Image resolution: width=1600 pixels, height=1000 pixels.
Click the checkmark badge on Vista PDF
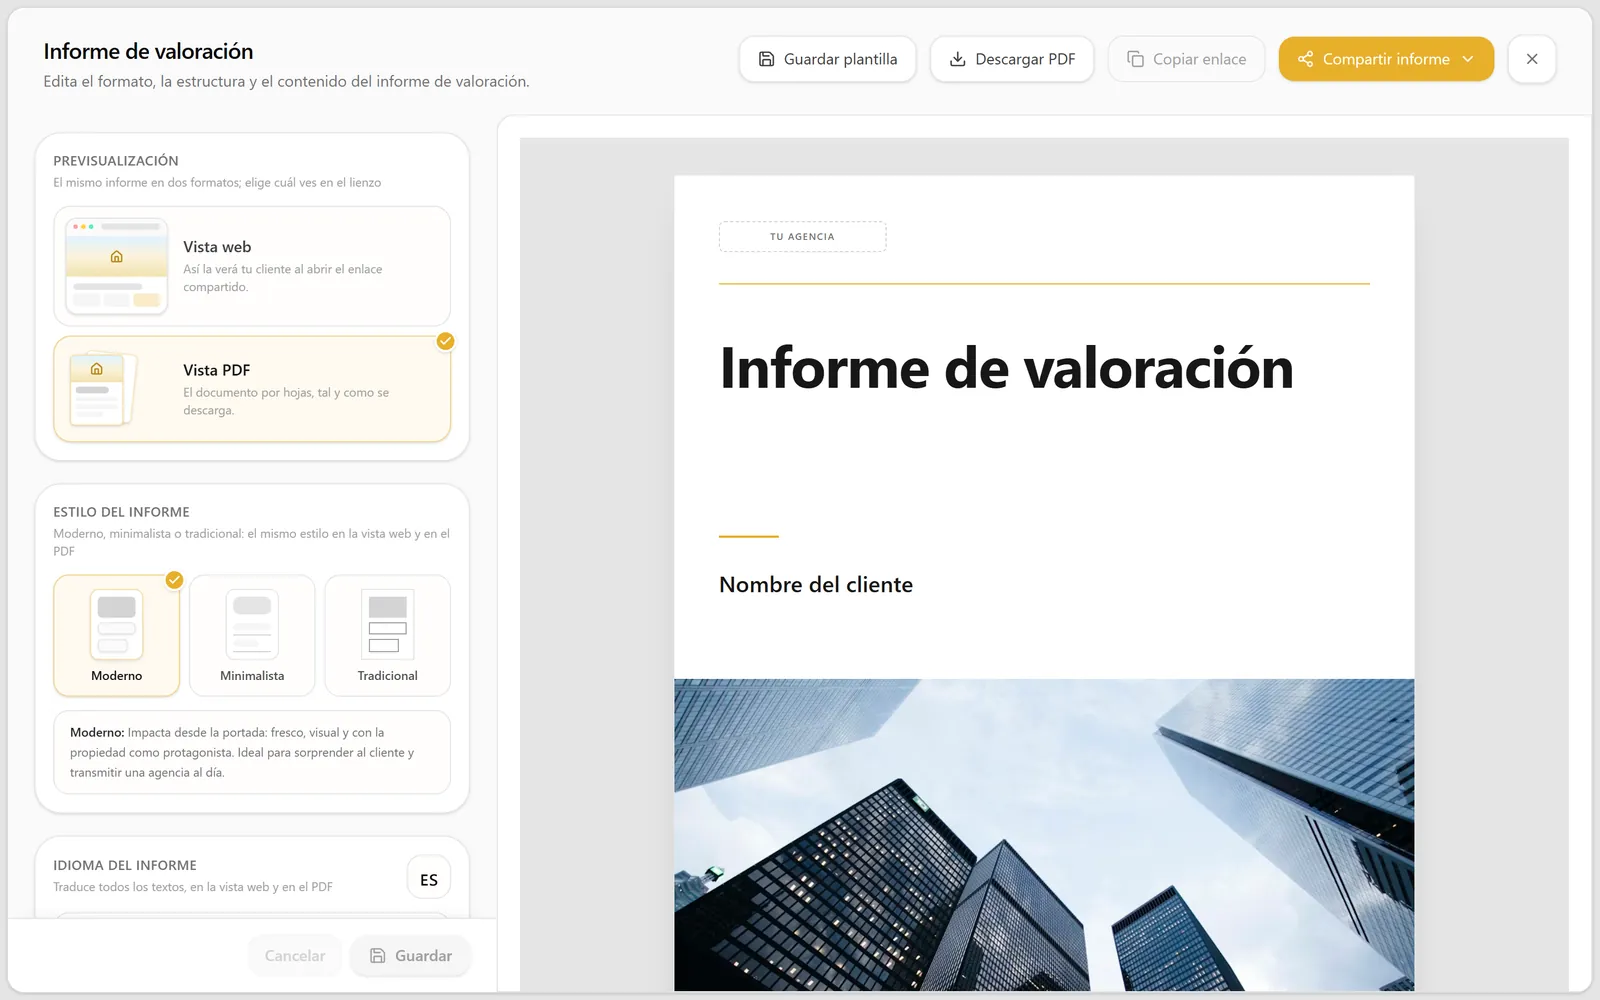tap(445, 341)
